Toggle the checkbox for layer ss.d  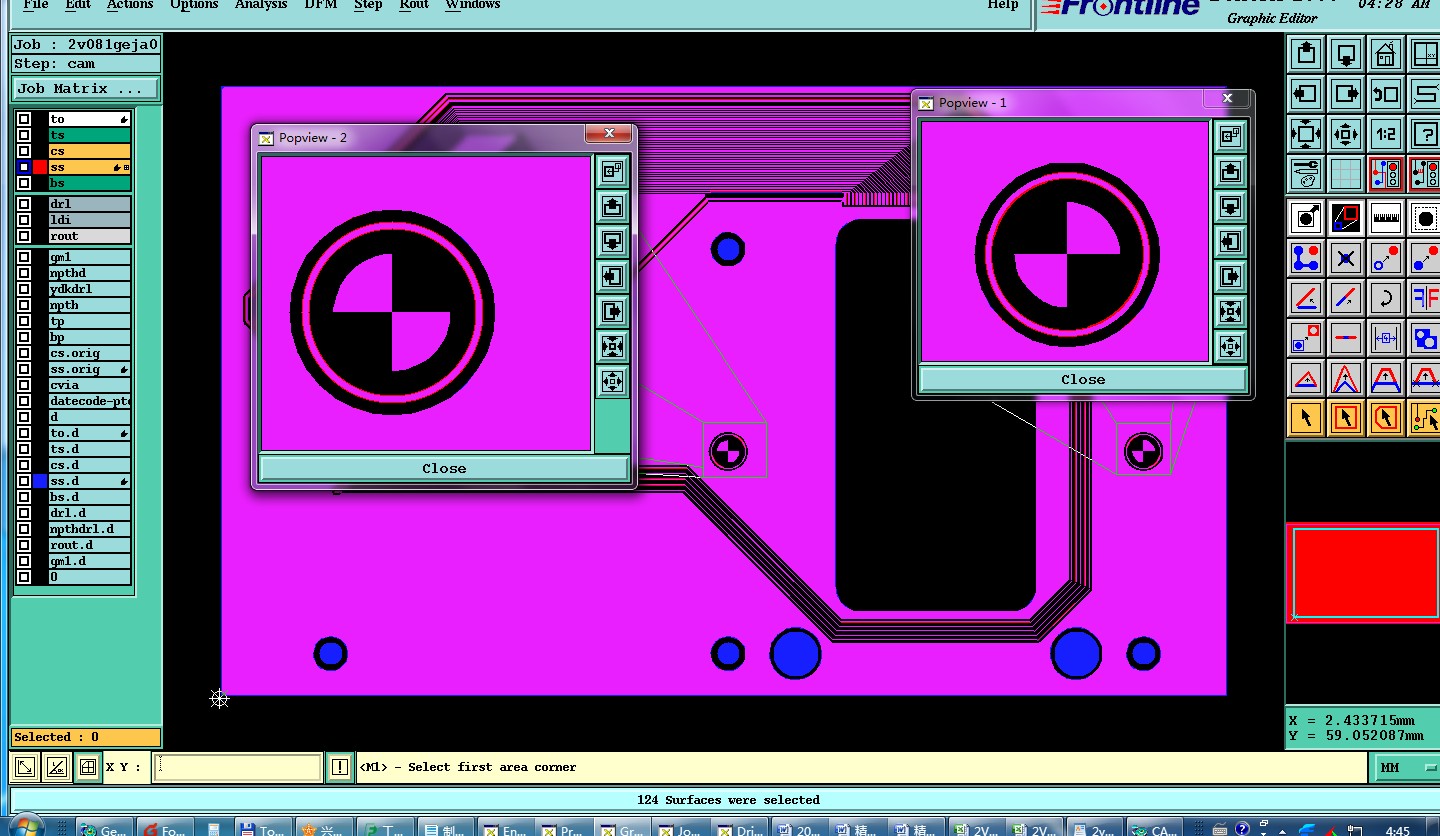click(23, 481)
